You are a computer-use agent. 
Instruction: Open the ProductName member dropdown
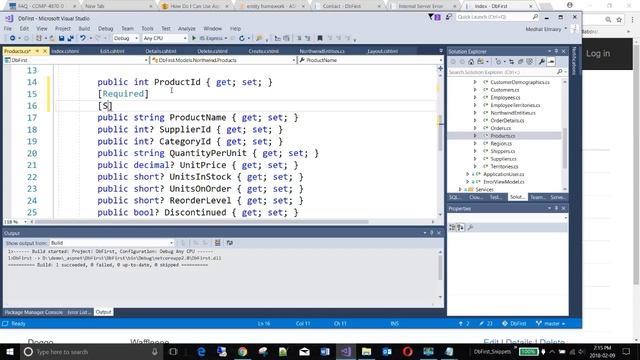pos(370,60)
